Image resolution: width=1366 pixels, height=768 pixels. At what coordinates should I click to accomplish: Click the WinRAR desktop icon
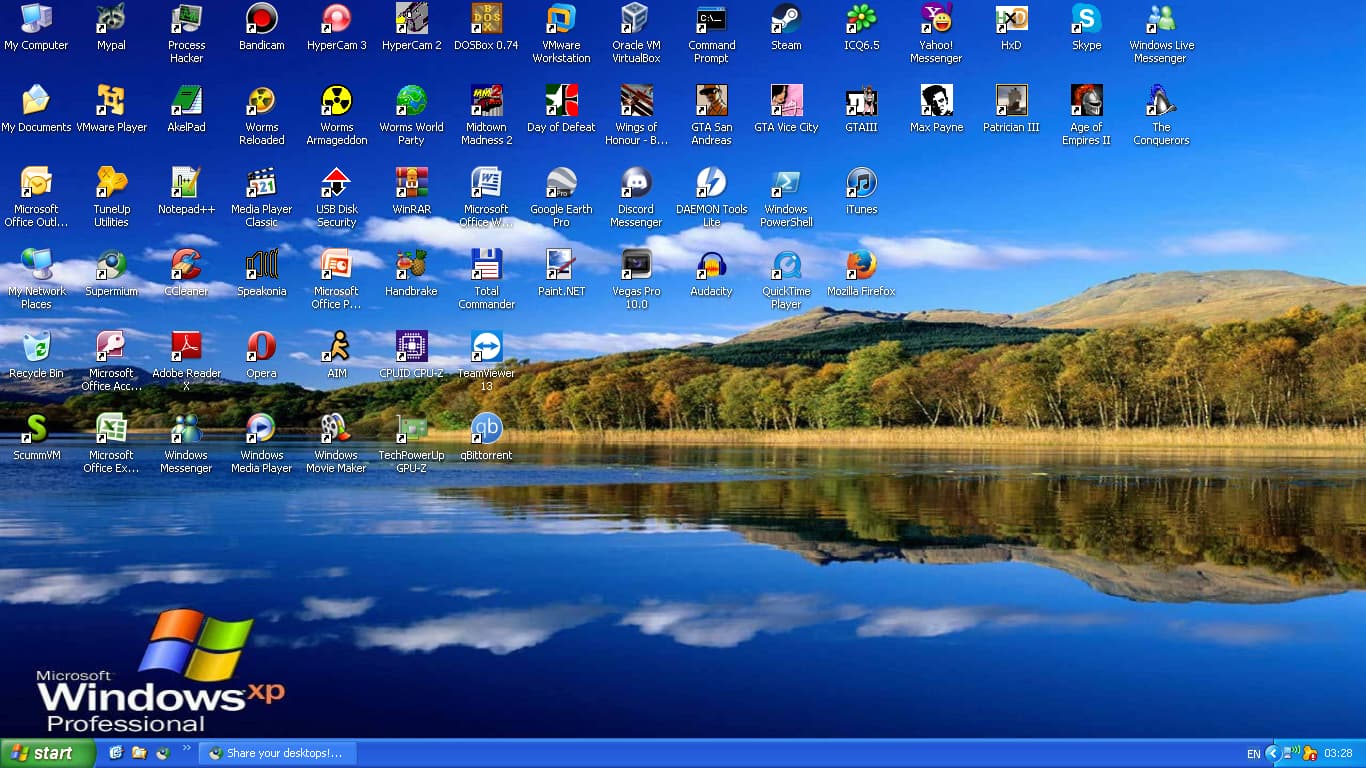pyautogui.click(x=411, y=184)
